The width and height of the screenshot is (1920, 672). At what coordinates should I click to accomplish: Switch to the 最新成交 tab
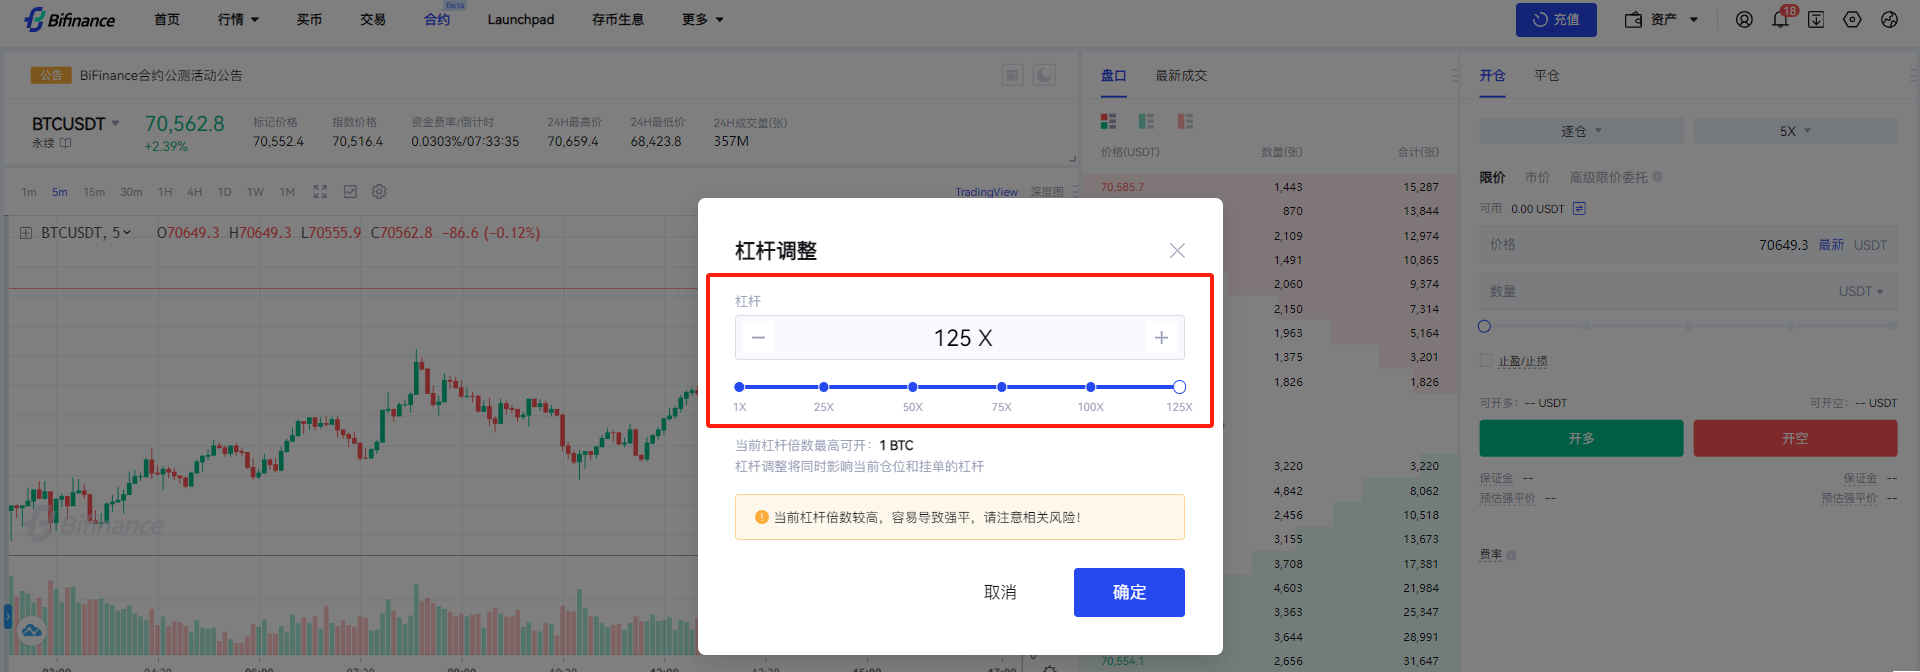coord(1181,76)
